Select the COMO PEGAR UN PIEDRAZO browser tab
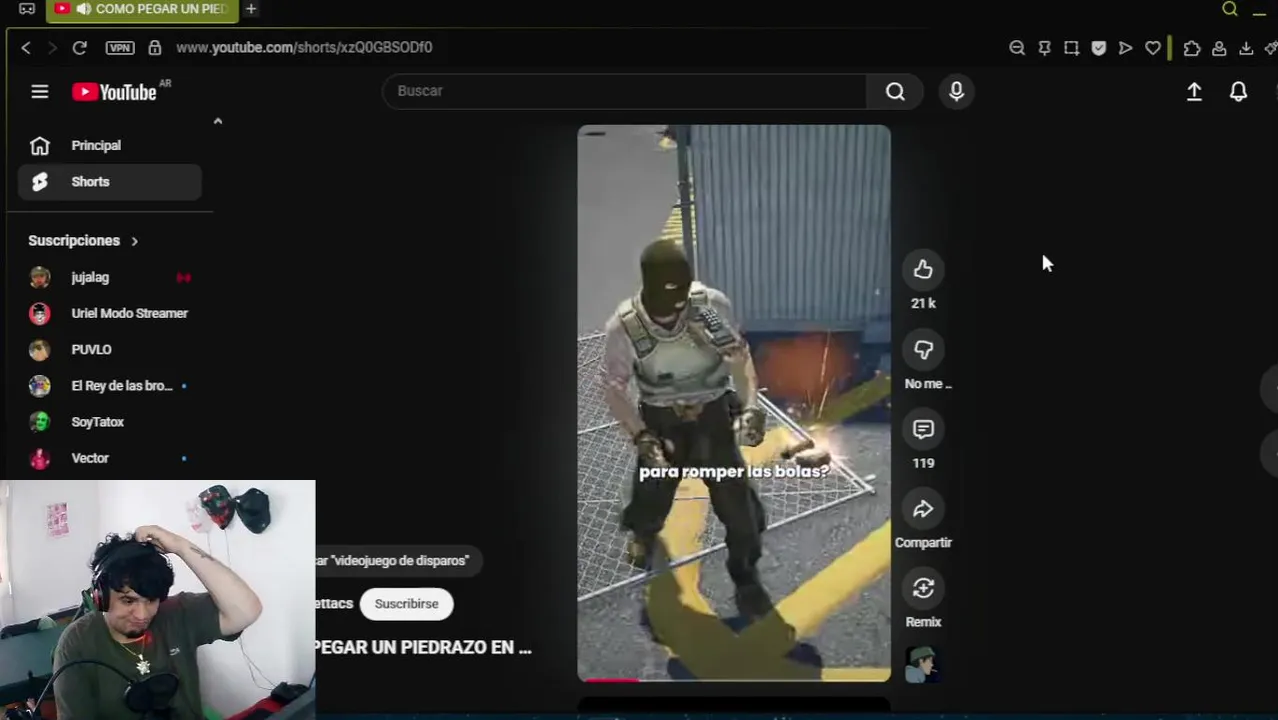This screenshot has width=1278, height=720. (x=143, y=9)
